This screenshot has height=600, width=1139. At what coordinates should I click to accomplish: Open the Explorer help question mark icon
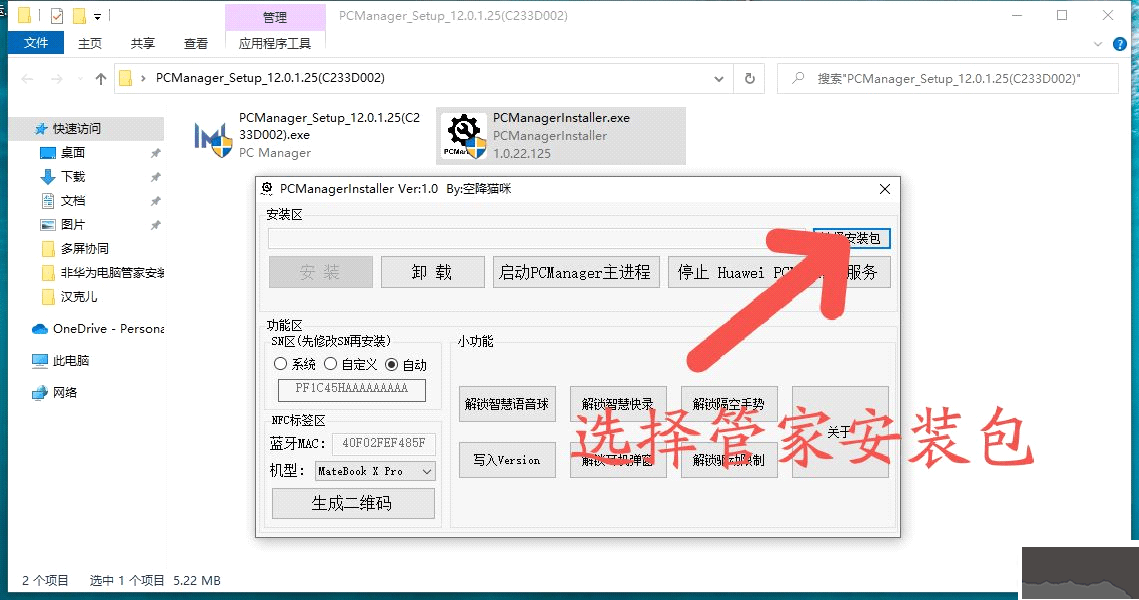pyautogui.click(x=1119, y=44)
